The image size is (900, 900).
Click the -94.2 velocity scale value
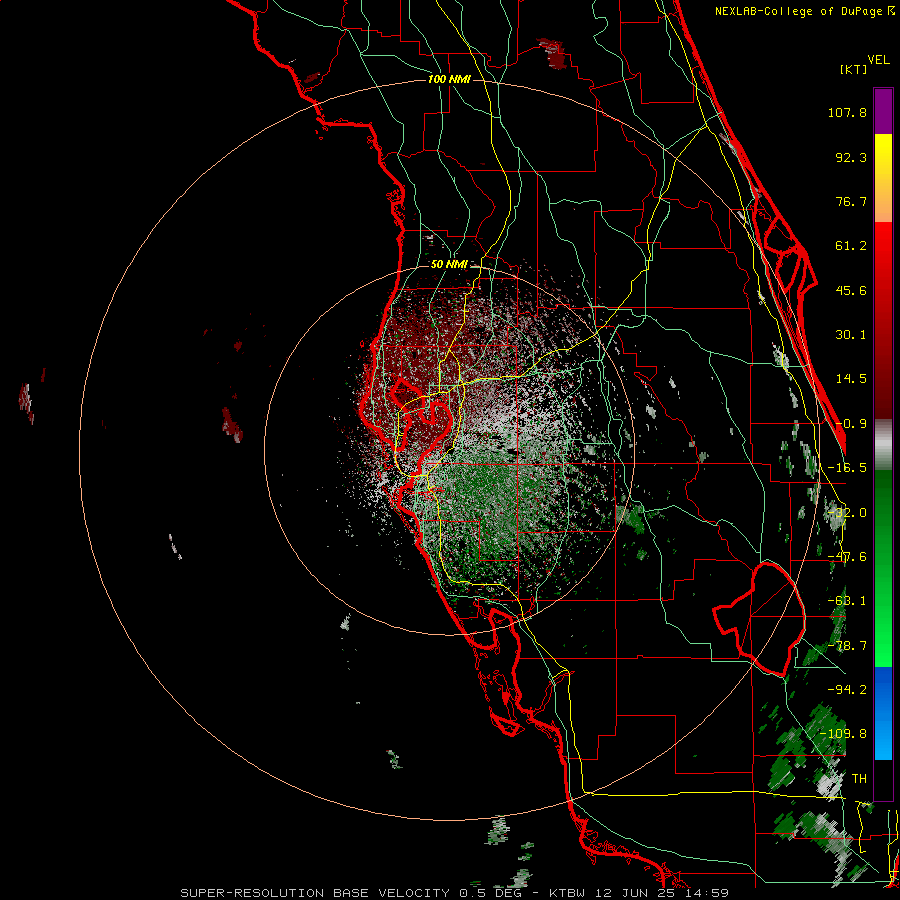coord(847,689)
